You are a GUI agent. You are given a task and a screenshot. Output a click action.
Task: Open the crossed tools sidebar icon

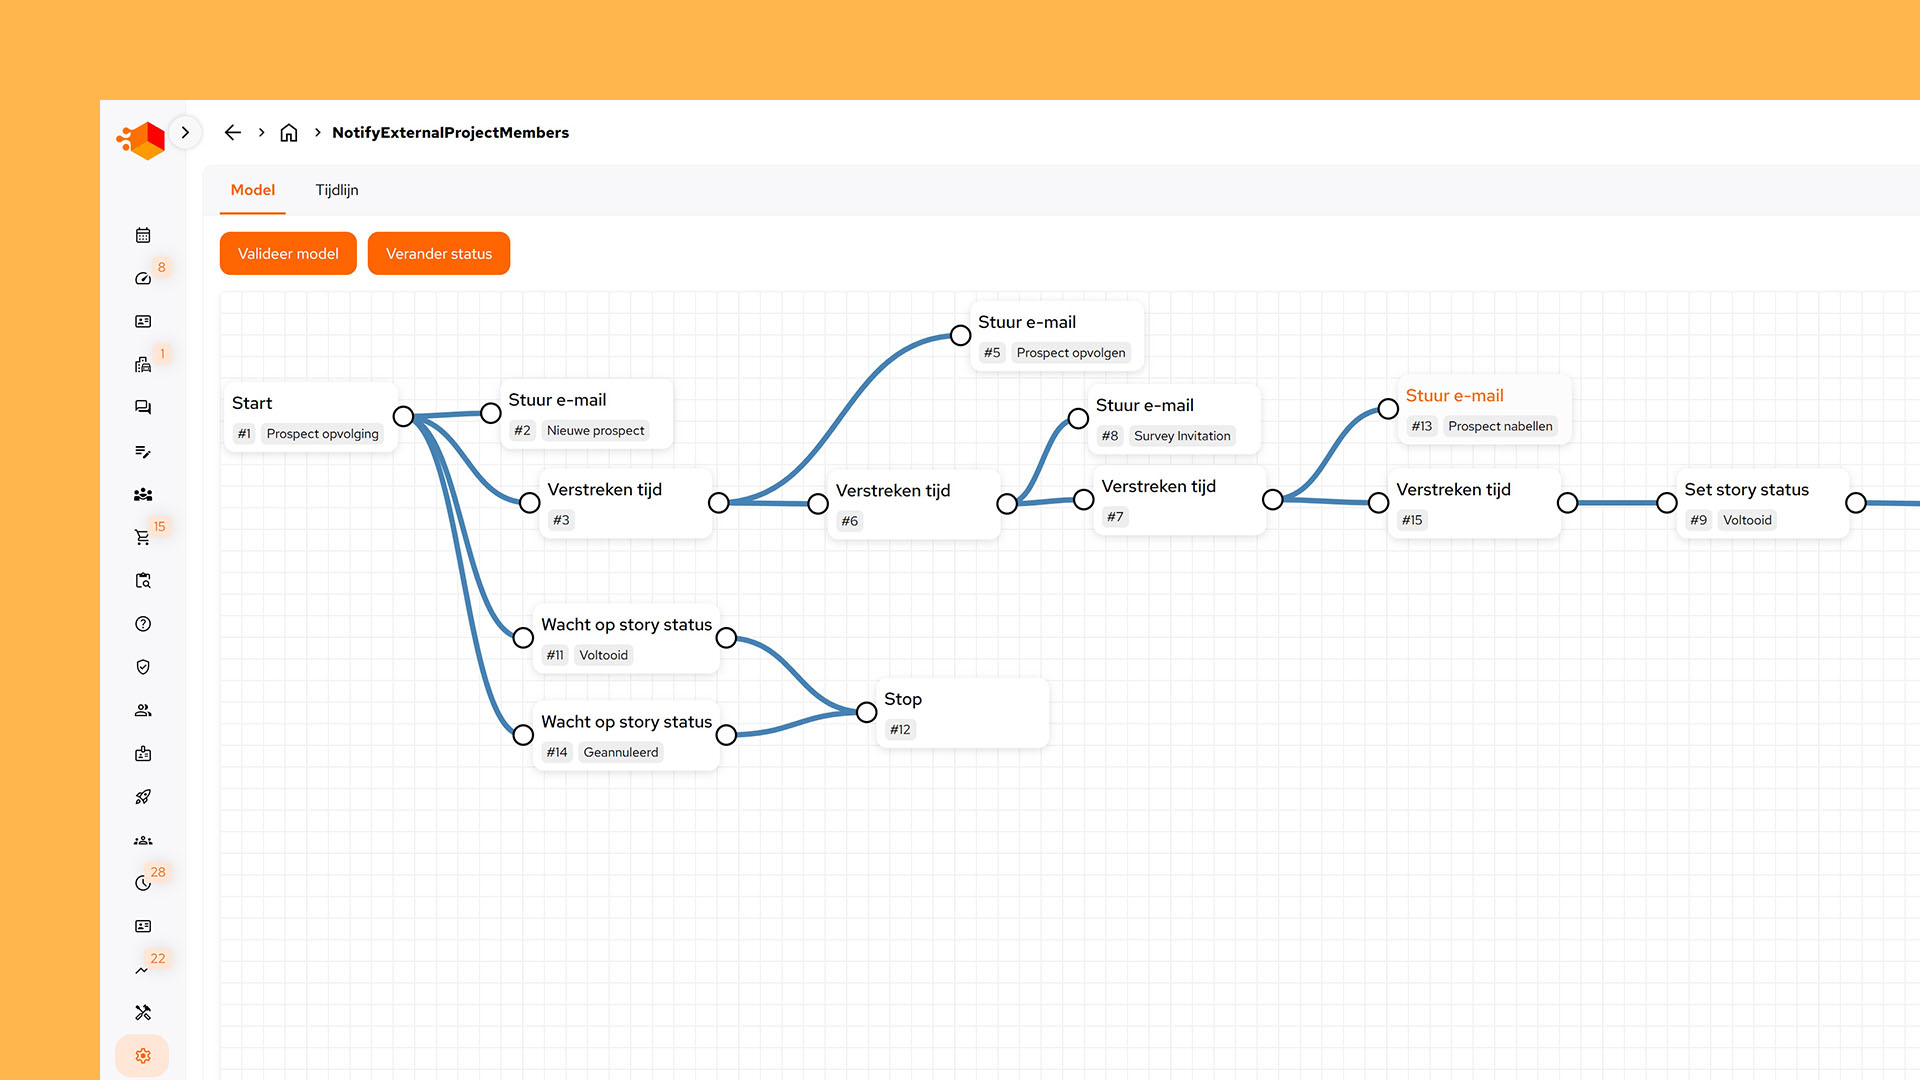click(x=143, y=1013)
